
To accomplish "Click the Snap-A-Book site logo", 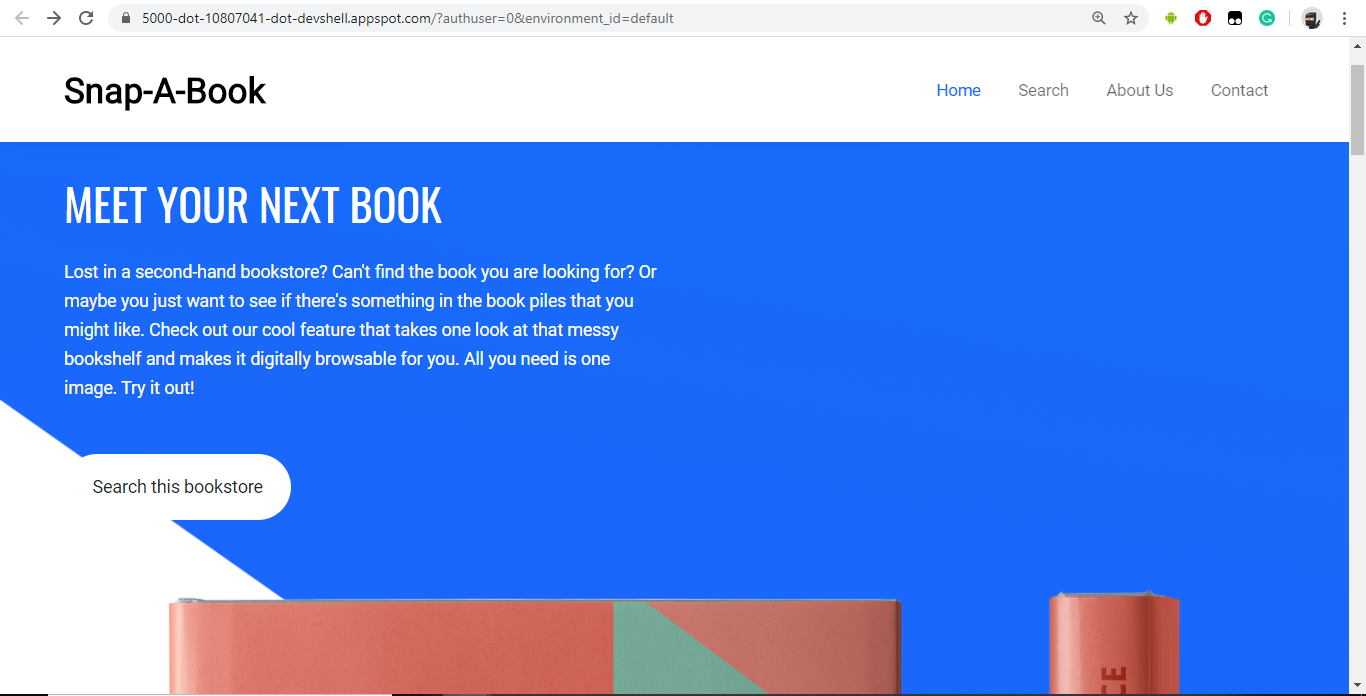I will click(165, 91).
